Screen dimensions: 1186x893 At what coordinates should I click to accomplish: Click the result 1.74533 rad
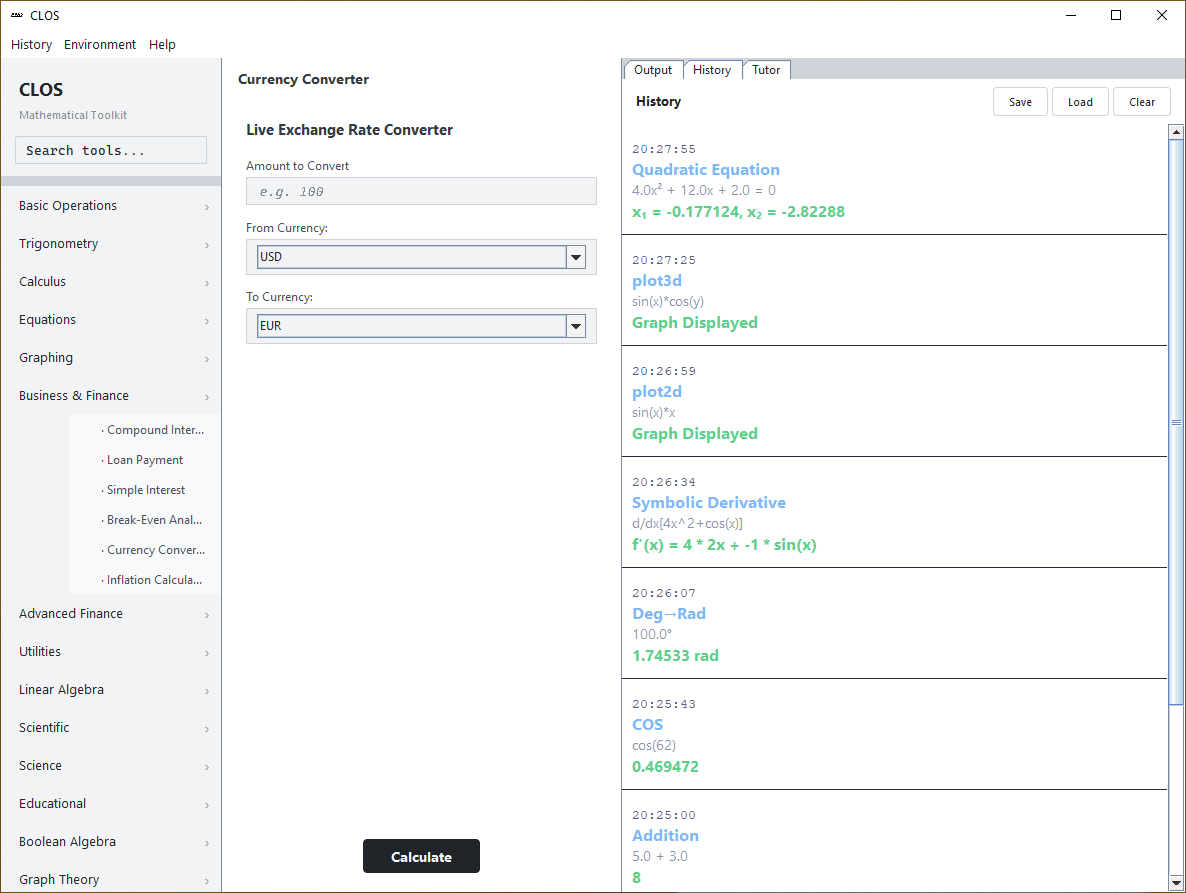(x=675, y=656)
